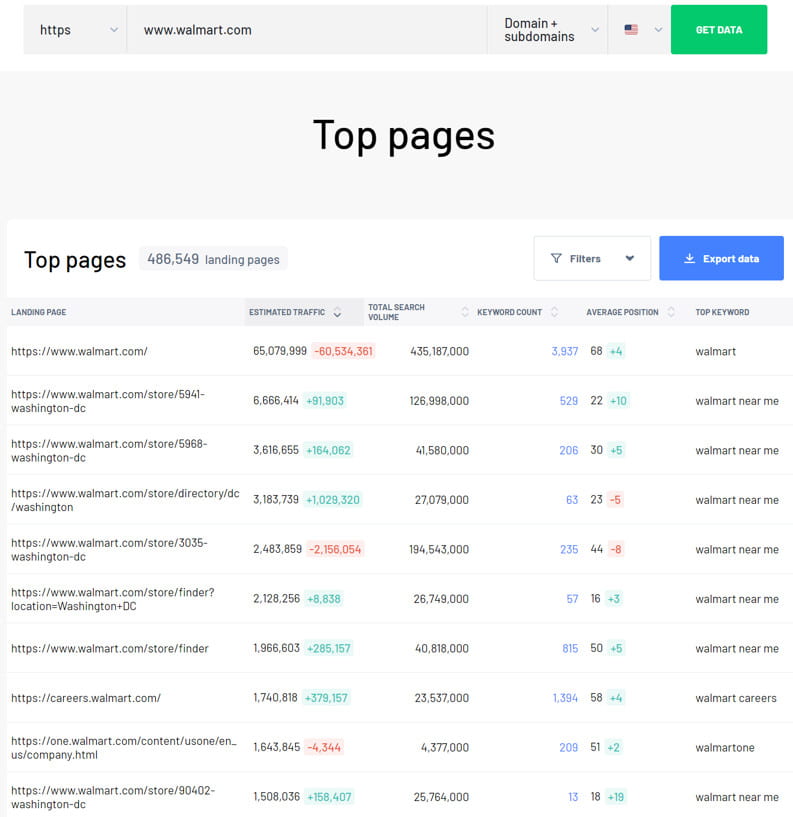The image size is (793, 817).
Task: Click search volume 435,187,000
Action: [439, 351]
